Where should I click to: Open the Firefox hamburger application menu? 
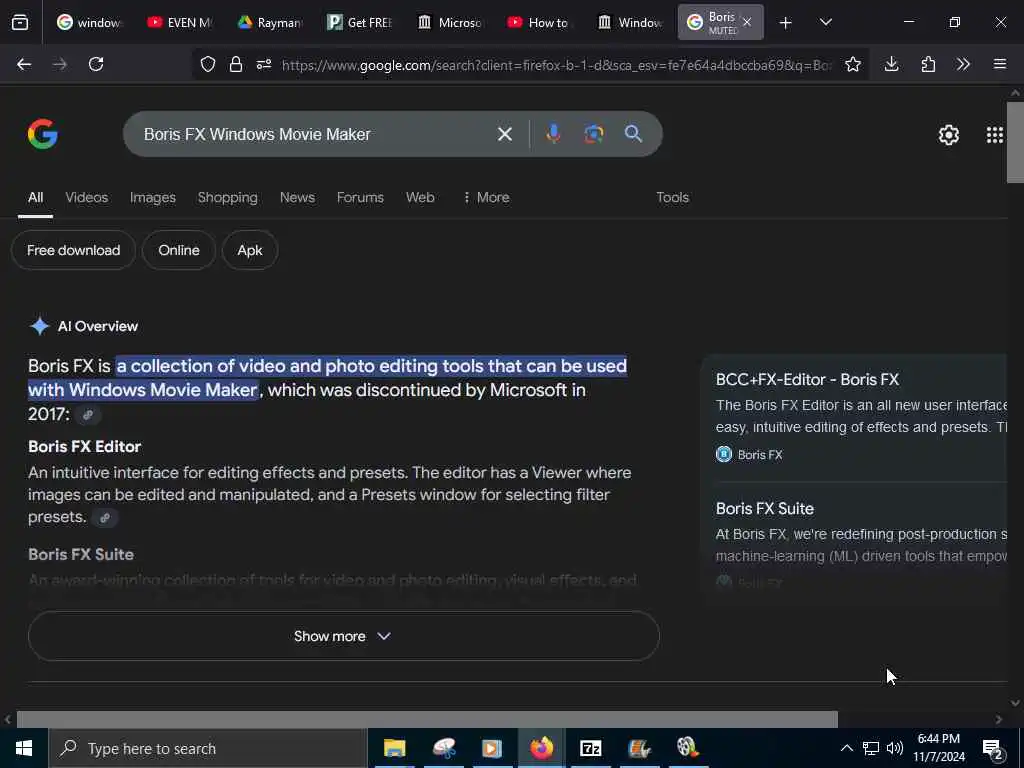(1000, 64)
